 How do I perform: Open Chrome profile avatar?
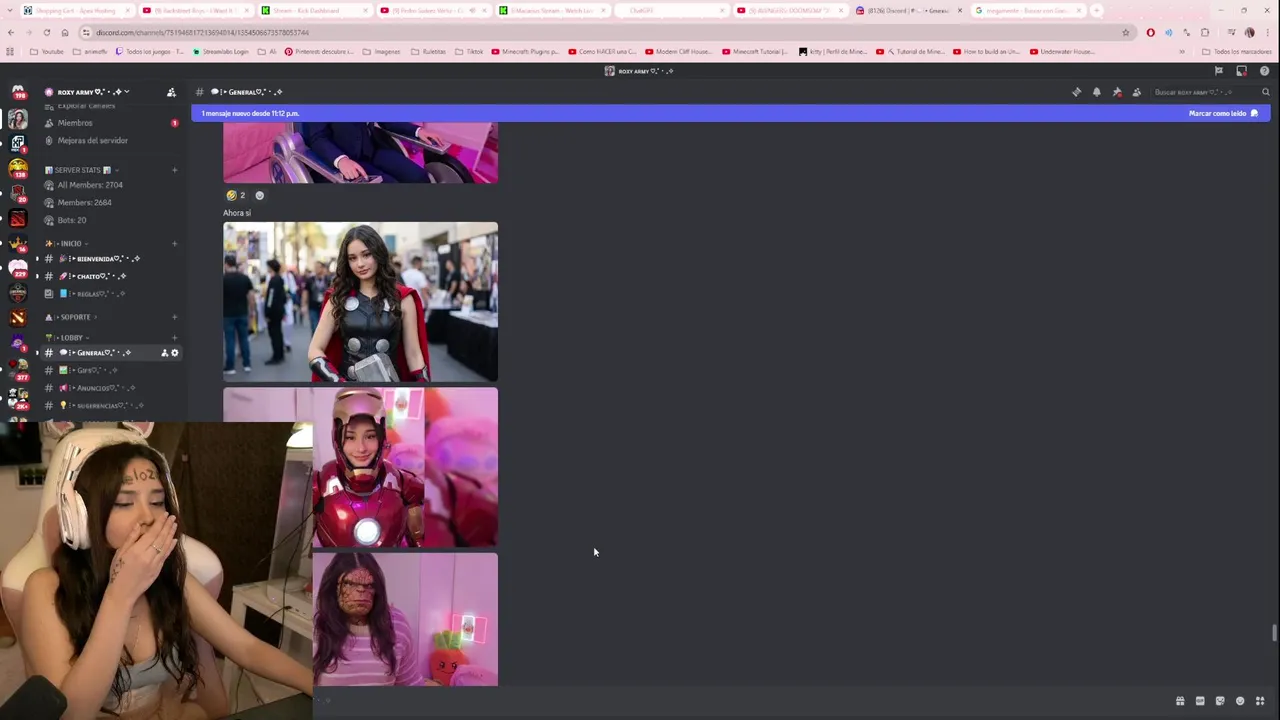pyautogui.click(x=1249, y=32)
